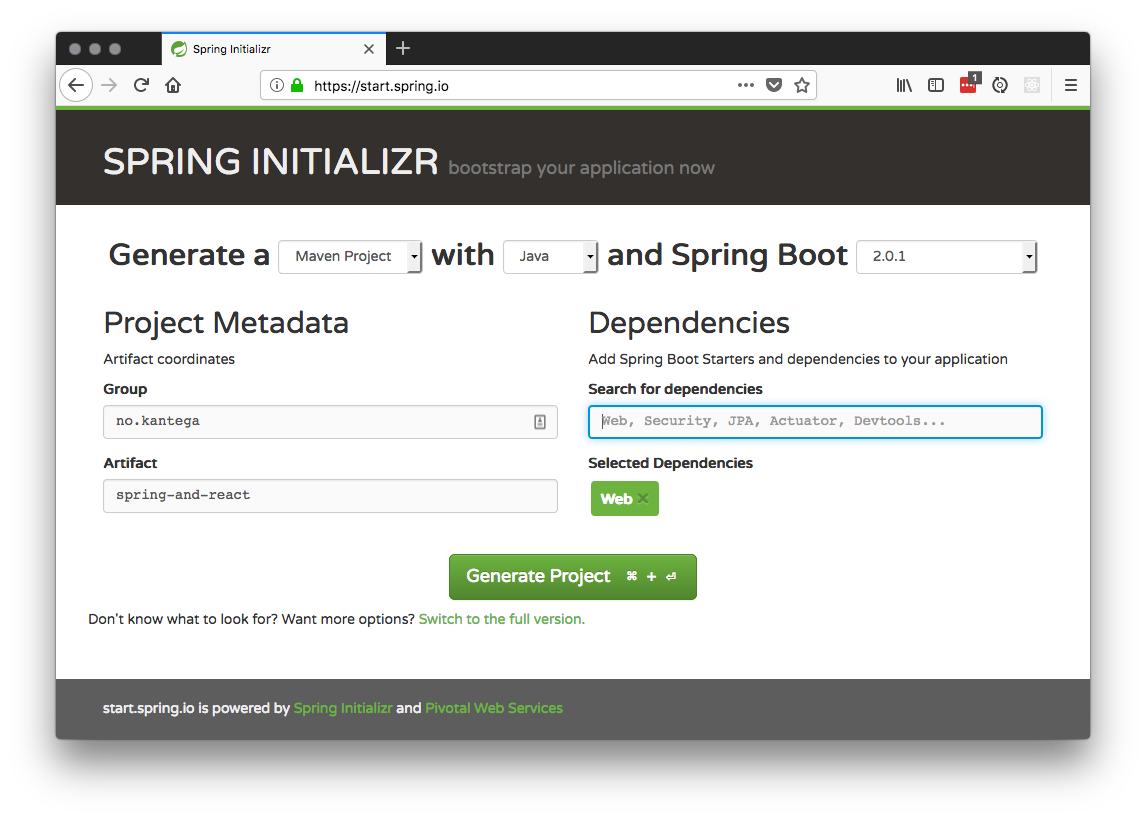1146x819 pixels.
Task: Follow the Switch to the full version link
Action: [501, 619]
